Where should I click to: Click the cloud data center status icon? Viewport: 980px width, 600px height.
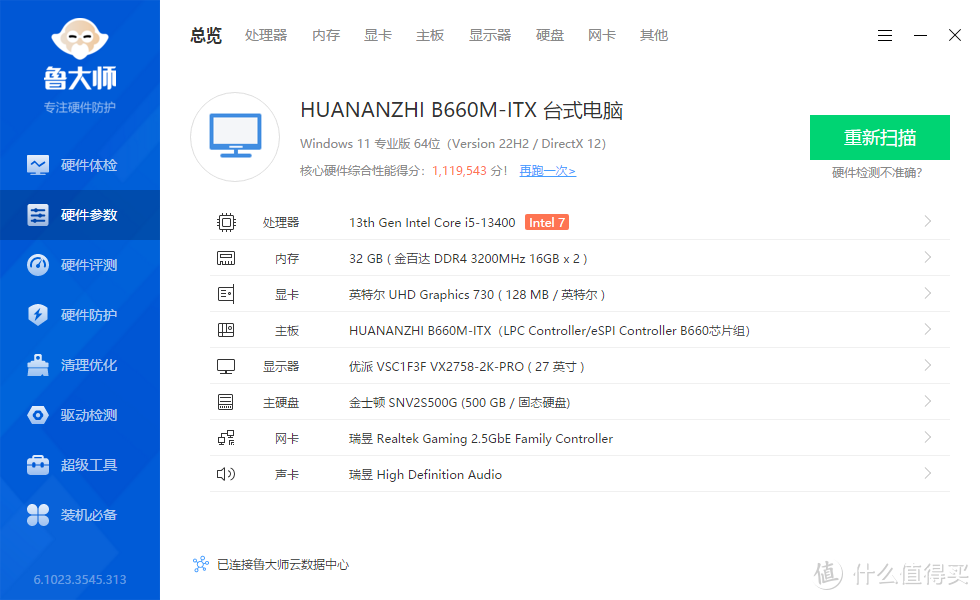point(201,564)
